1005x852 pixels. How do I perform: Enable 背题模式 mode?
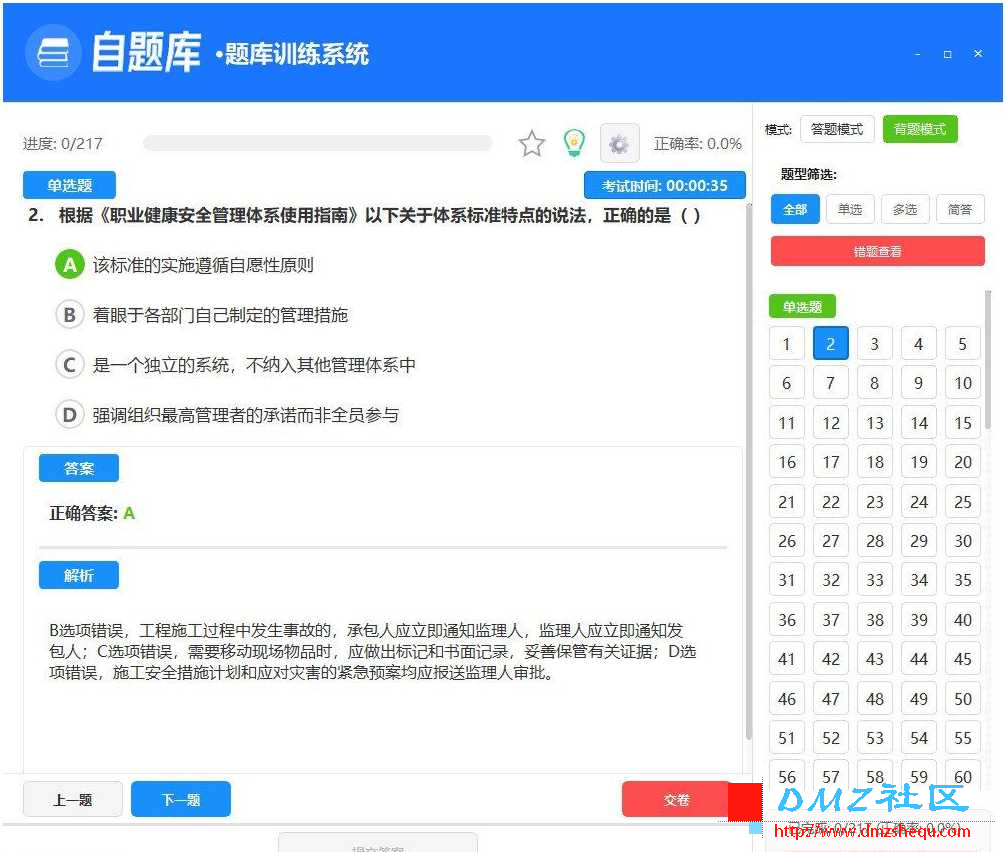[x=920, y=129]
